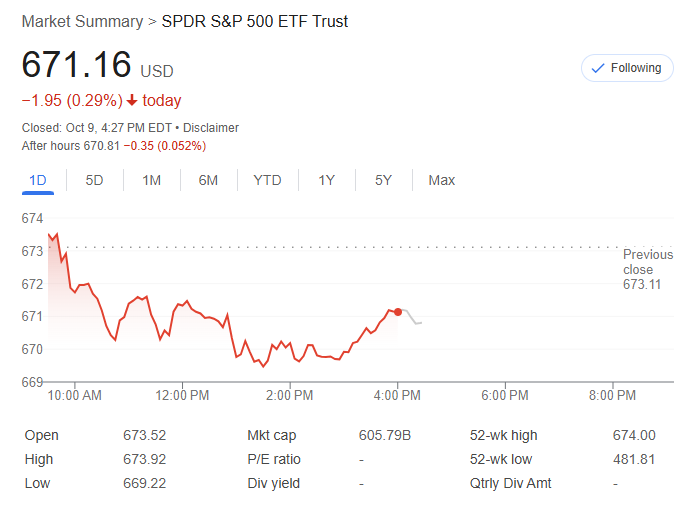This screenshot has width=695, height=506.
Task: Switch to the 5Y chart
Action: [383, 180]
